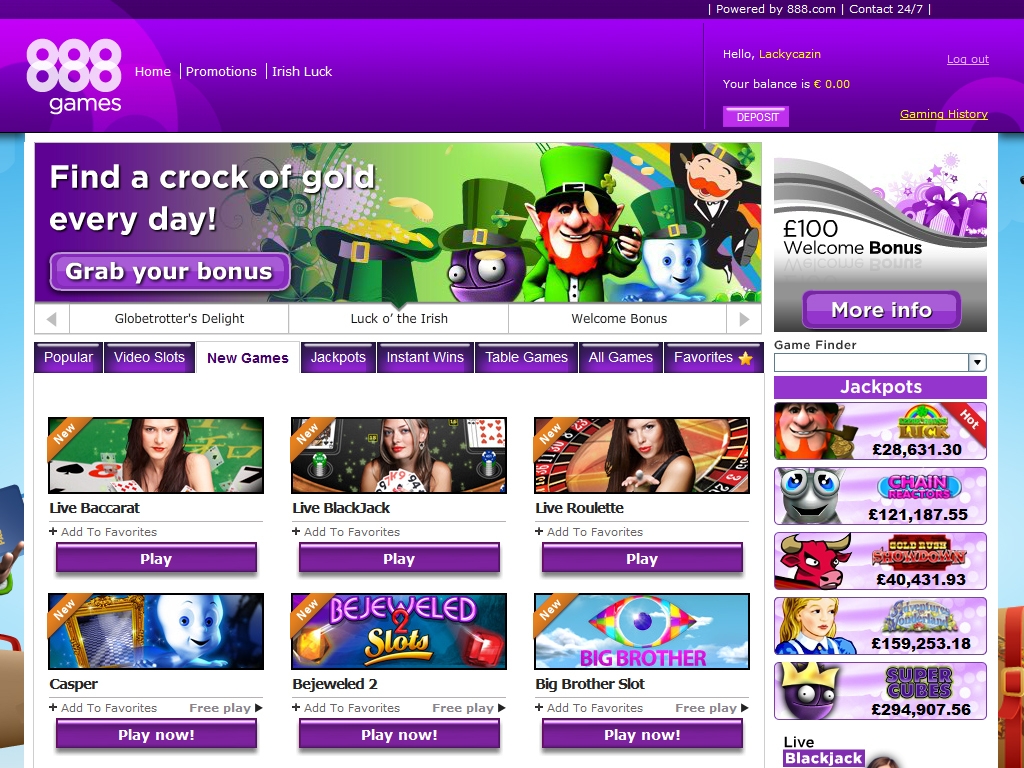Screen dimensions: 1024x768
Task: Toggle Casper as a favorite
Action: pyautogui.click(x=104, y=708)
